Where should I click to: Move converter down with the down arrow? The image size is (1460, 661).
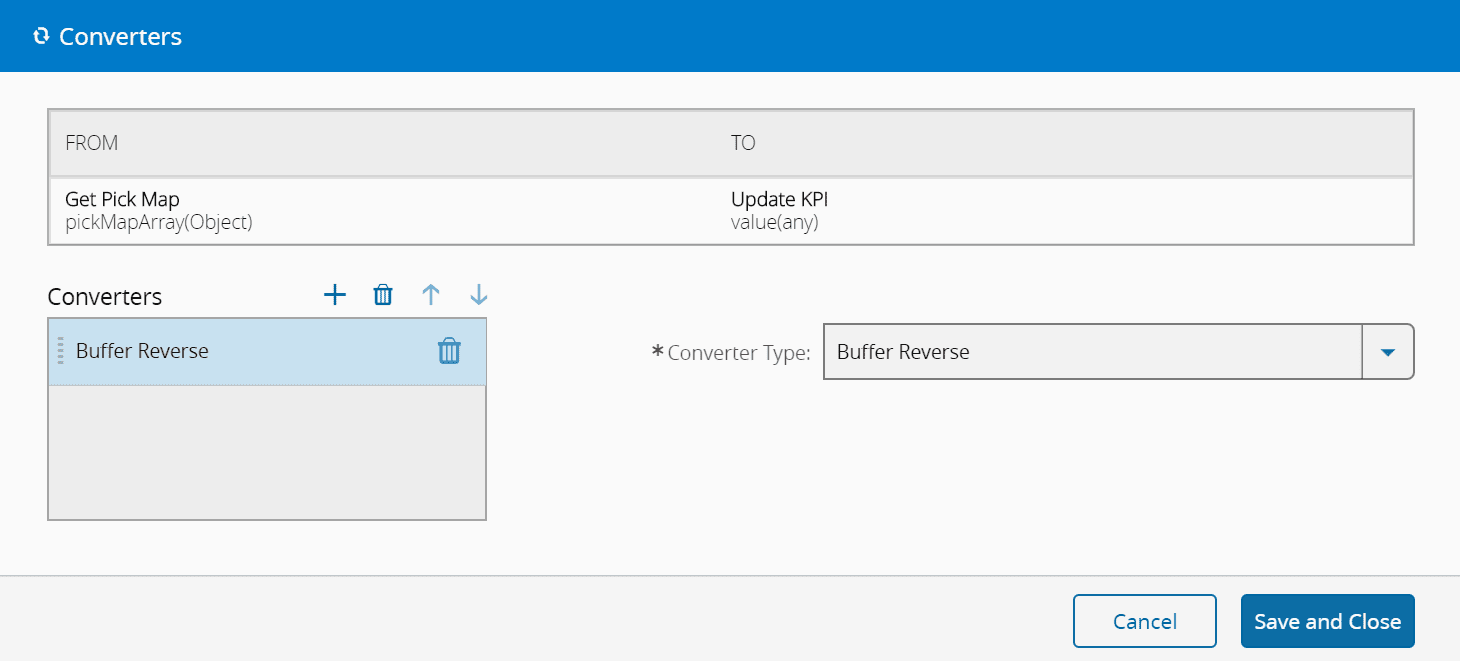point(479,295)
